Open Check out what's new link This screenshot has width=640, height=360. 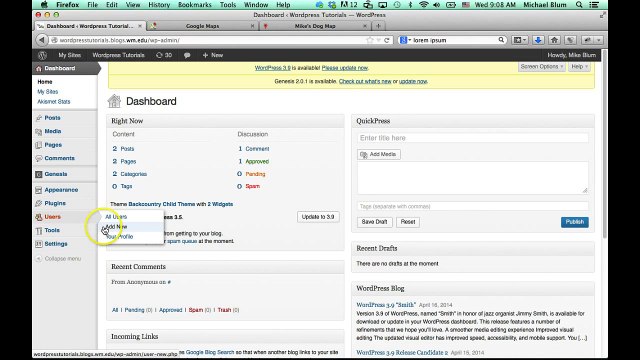click(365, 81)
